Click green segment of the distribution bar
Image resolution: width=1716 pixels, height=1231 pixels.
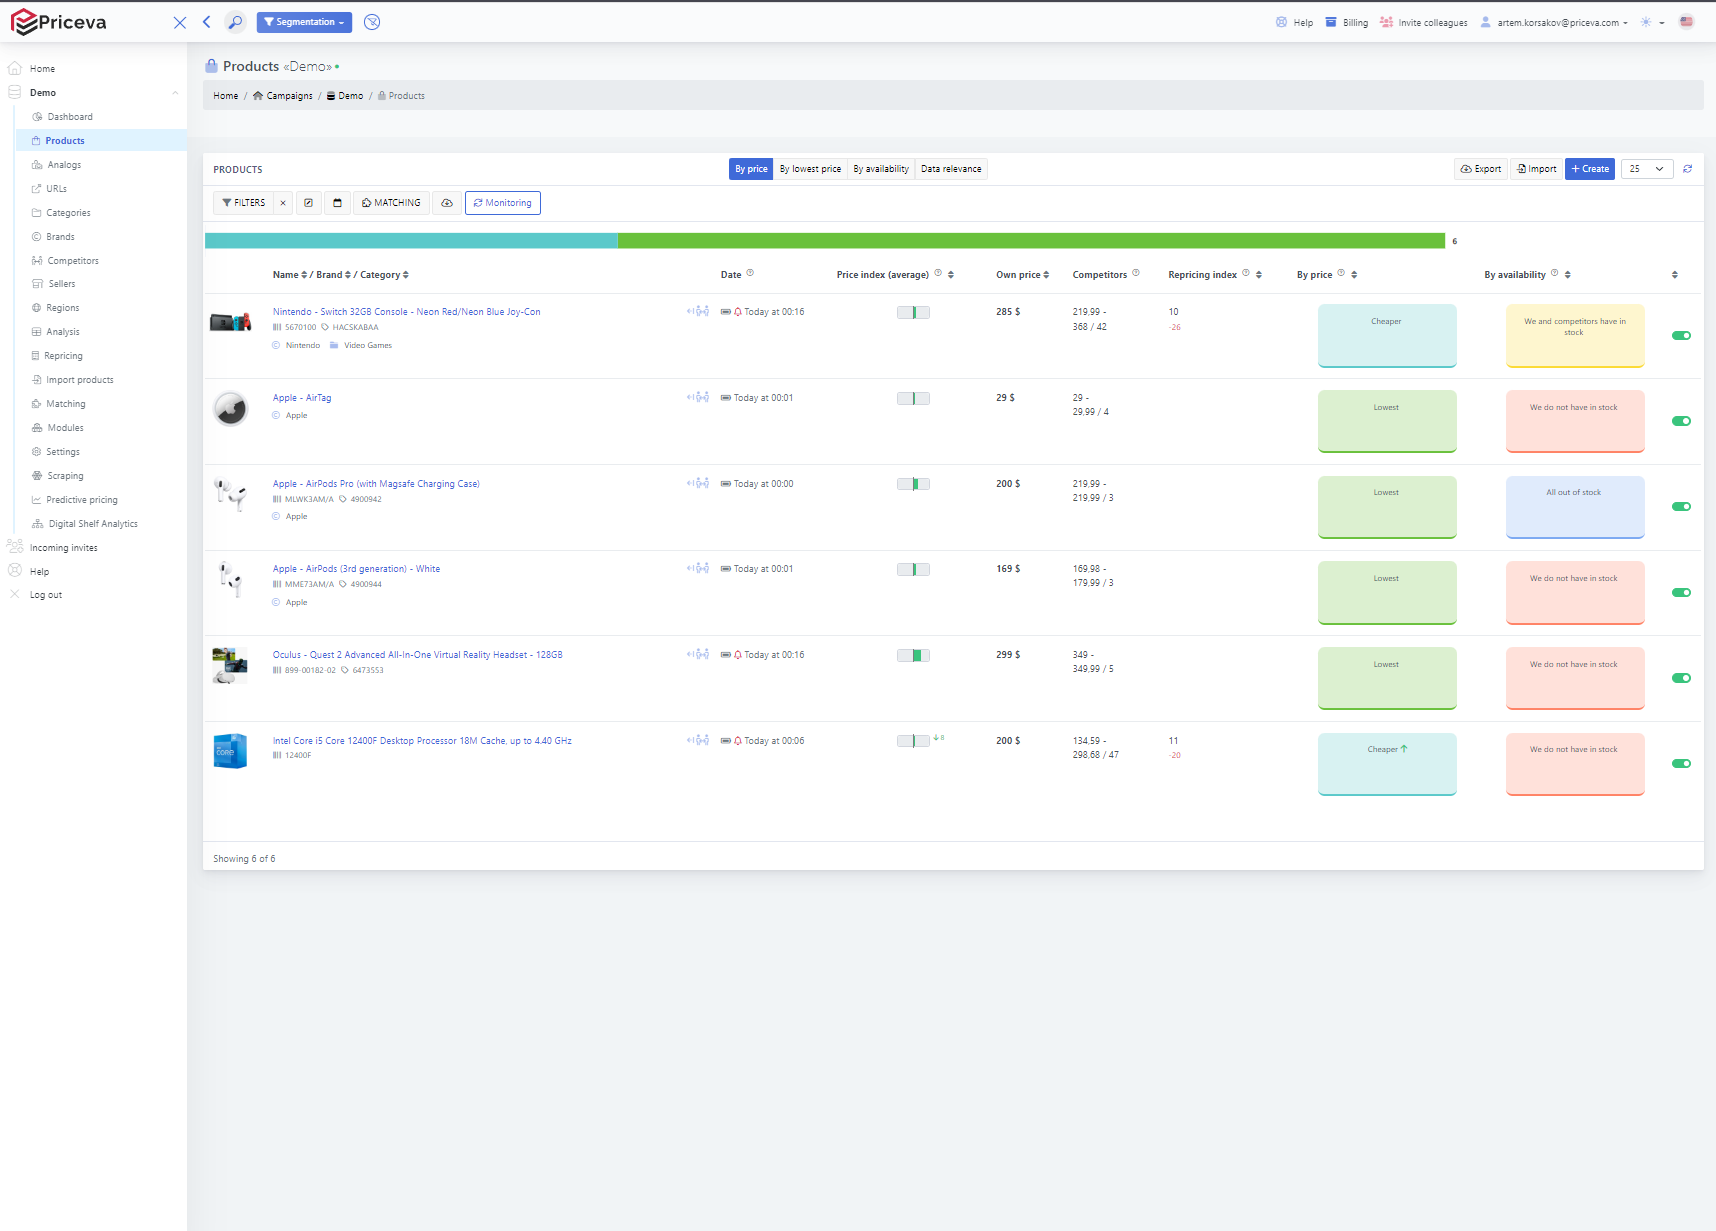point(1031,241)
